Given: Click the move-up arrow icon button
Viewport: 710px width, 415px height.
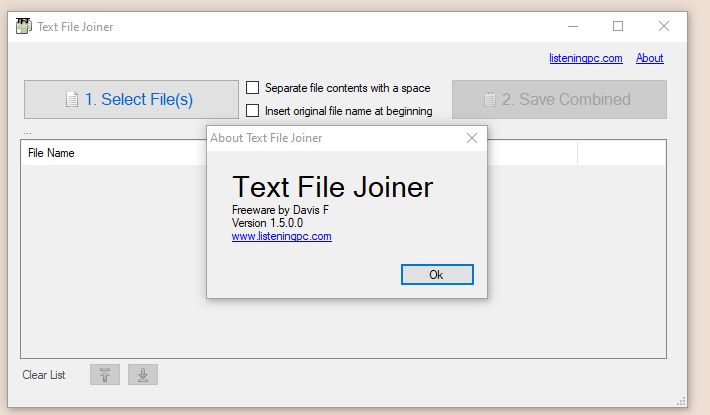Looking at the screenshot, I should [105, 375].
